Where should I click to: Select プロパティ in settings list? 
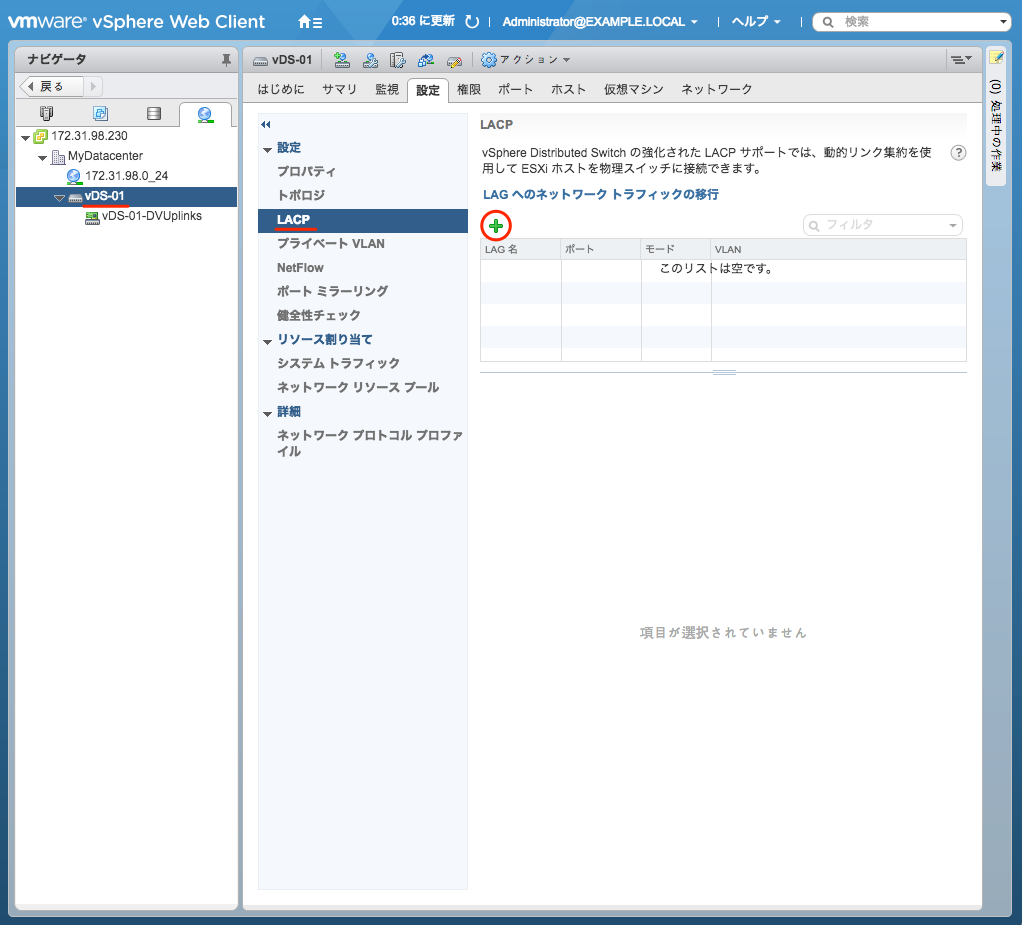point(306,171)
